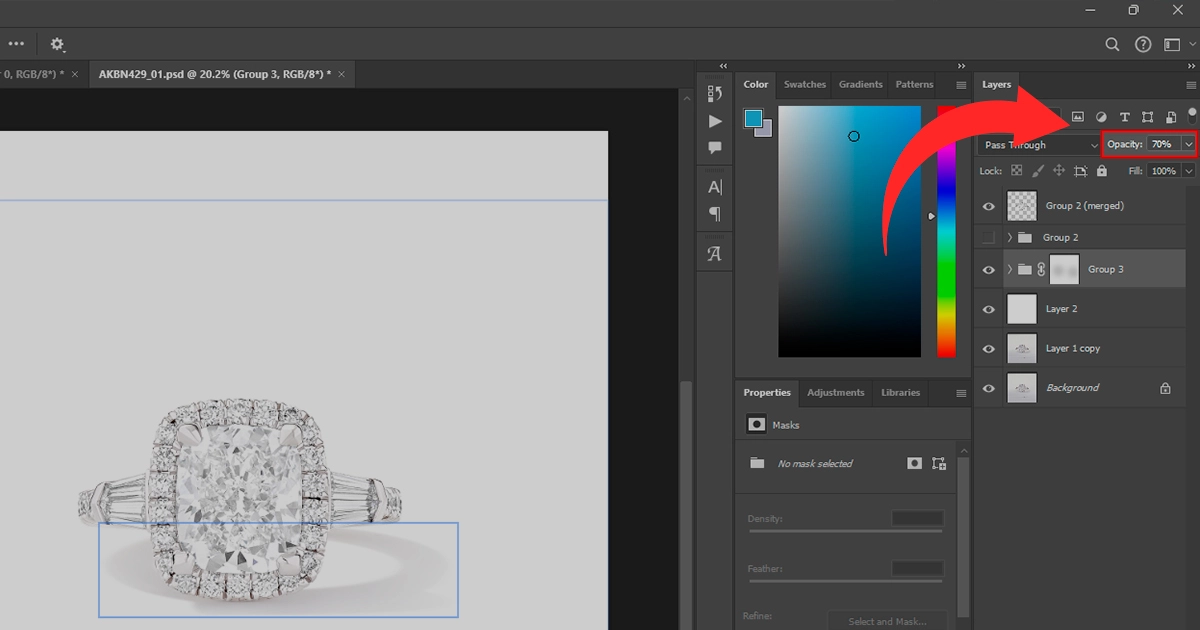Click the Search magnifier icon
1200x630 pixels.
[1112, 45]
